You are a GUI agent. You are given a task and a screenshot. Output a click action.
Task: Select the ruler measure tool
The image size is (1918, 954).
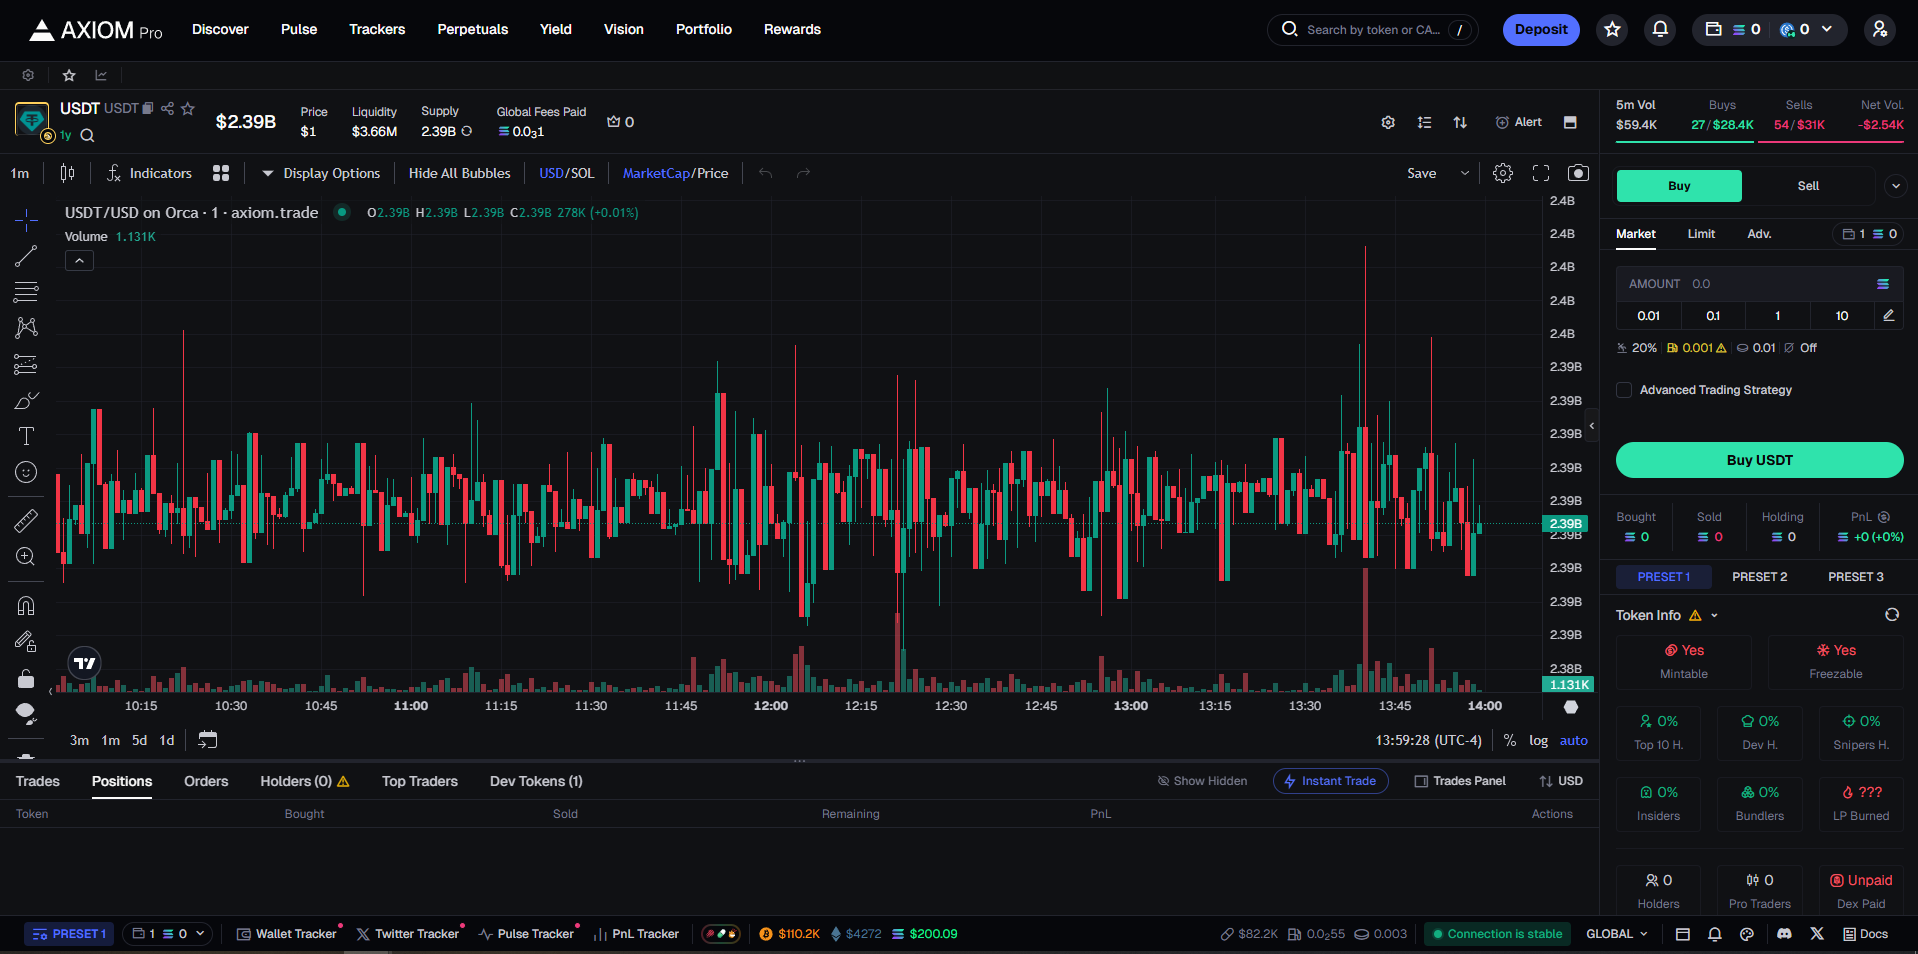[x=27, y=520]
